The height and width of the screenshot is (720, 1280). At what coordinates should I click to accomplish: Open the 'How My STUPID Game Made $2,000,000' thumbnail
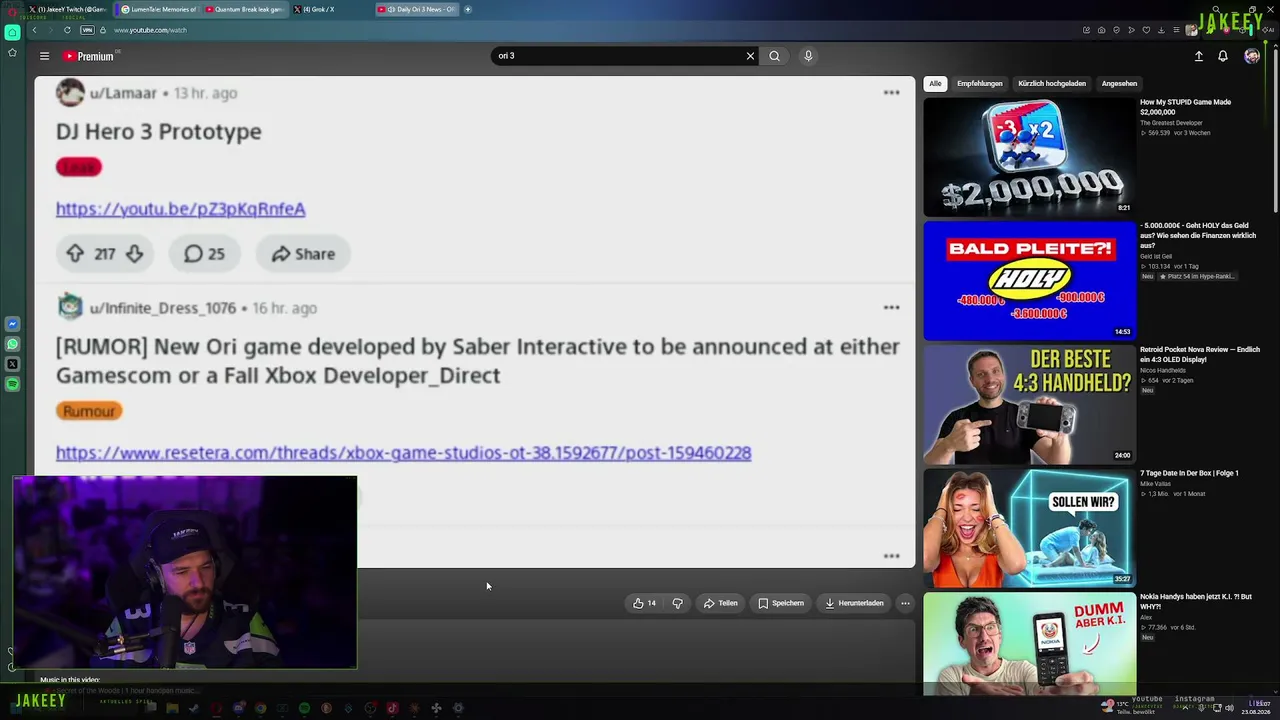click(1029, 157)
